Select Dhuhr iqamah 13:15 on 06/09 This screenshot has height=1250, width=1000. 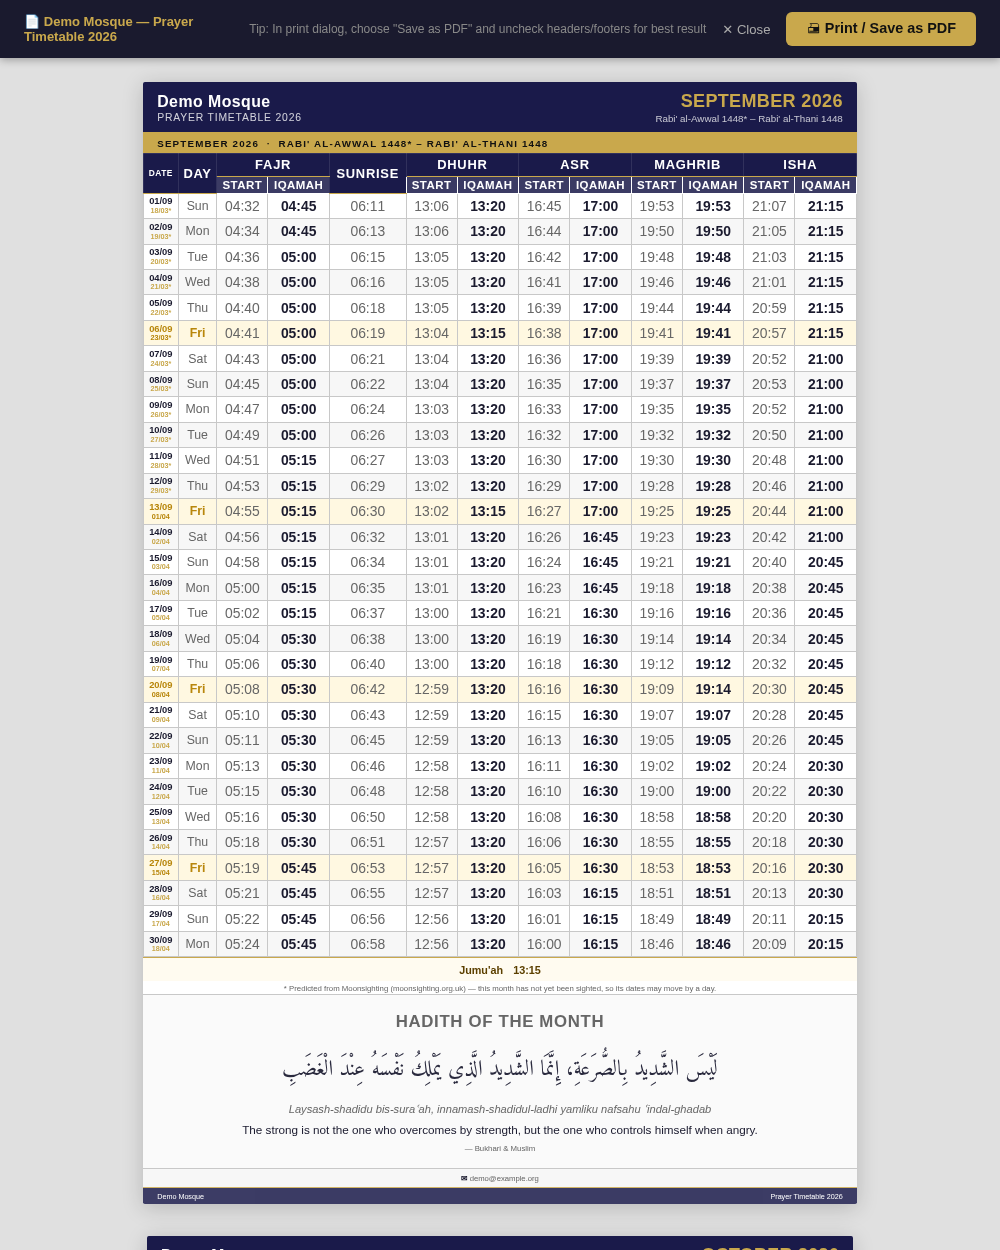pos(488,333)
